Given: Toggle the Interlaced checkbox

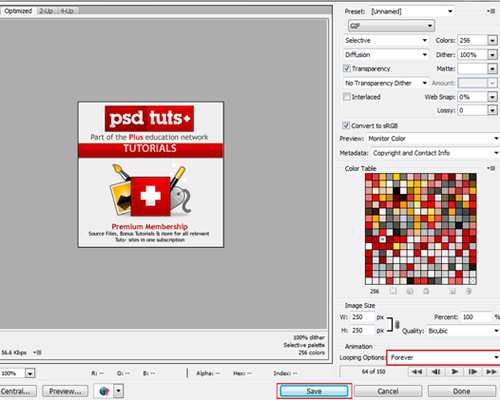Looking at the screenshot, I should click(347, 97).
